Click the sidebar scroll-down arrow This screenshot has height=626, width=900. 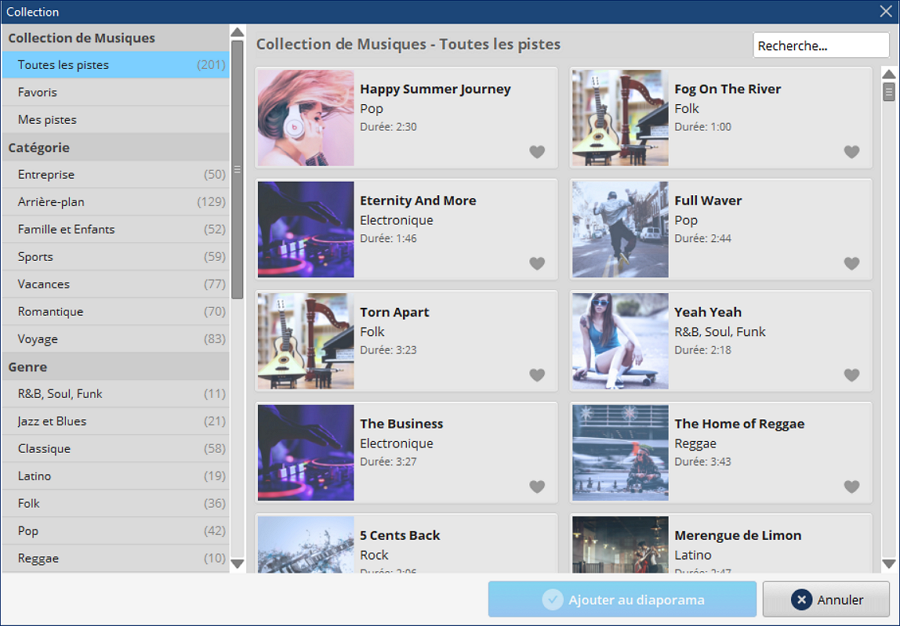(x=237, y=563)
